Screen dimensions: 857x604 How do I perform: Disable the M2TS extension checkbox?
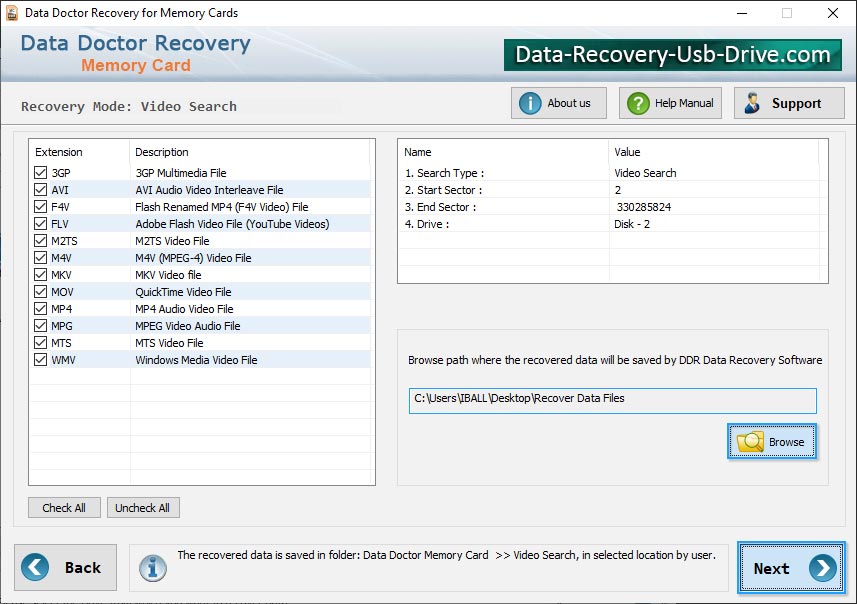(x=40, y=241)
